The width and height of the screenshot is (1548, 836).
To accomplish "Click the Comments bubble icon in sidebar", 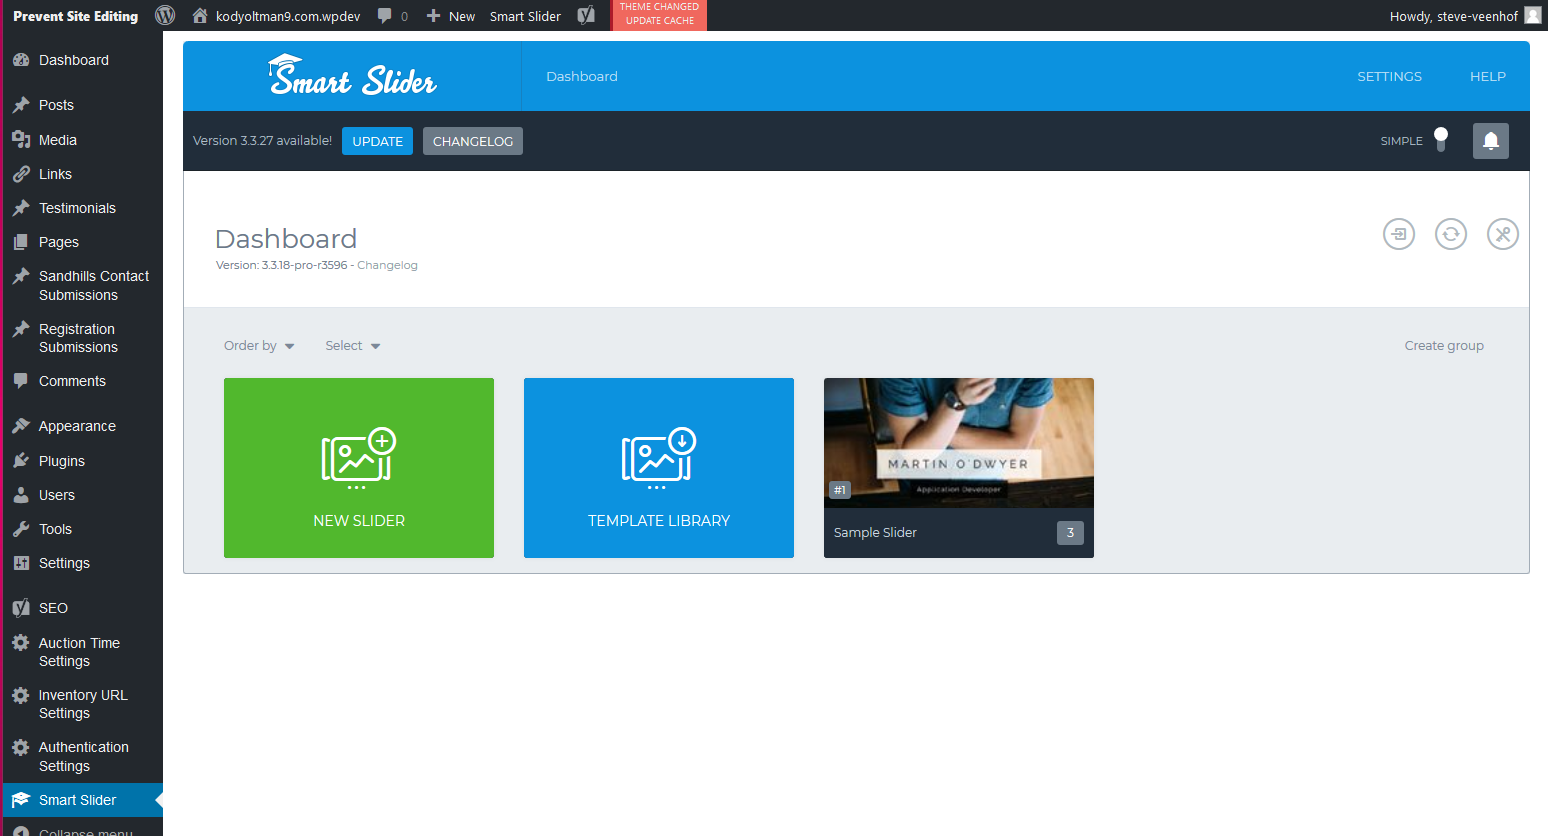I will (21, 381).
